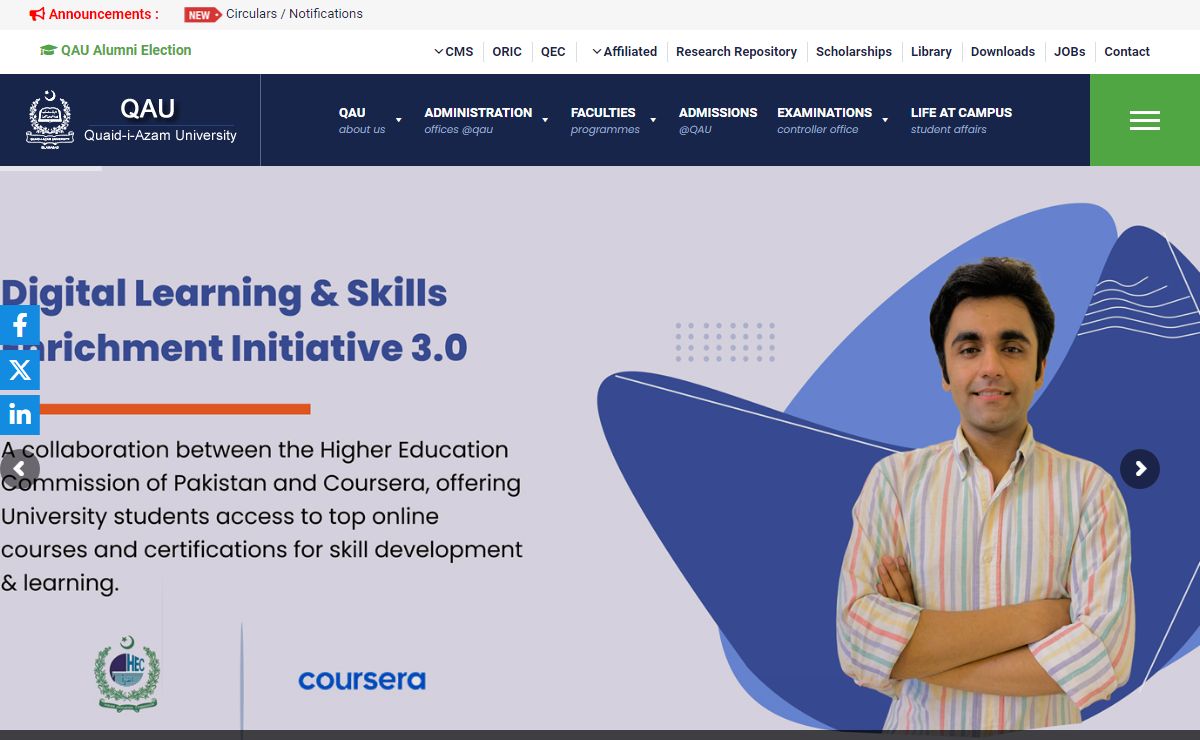Open the JOBs link
Image resolution: width=1200 pixels, height=740 pixels.
click(x=1070, y=52)
